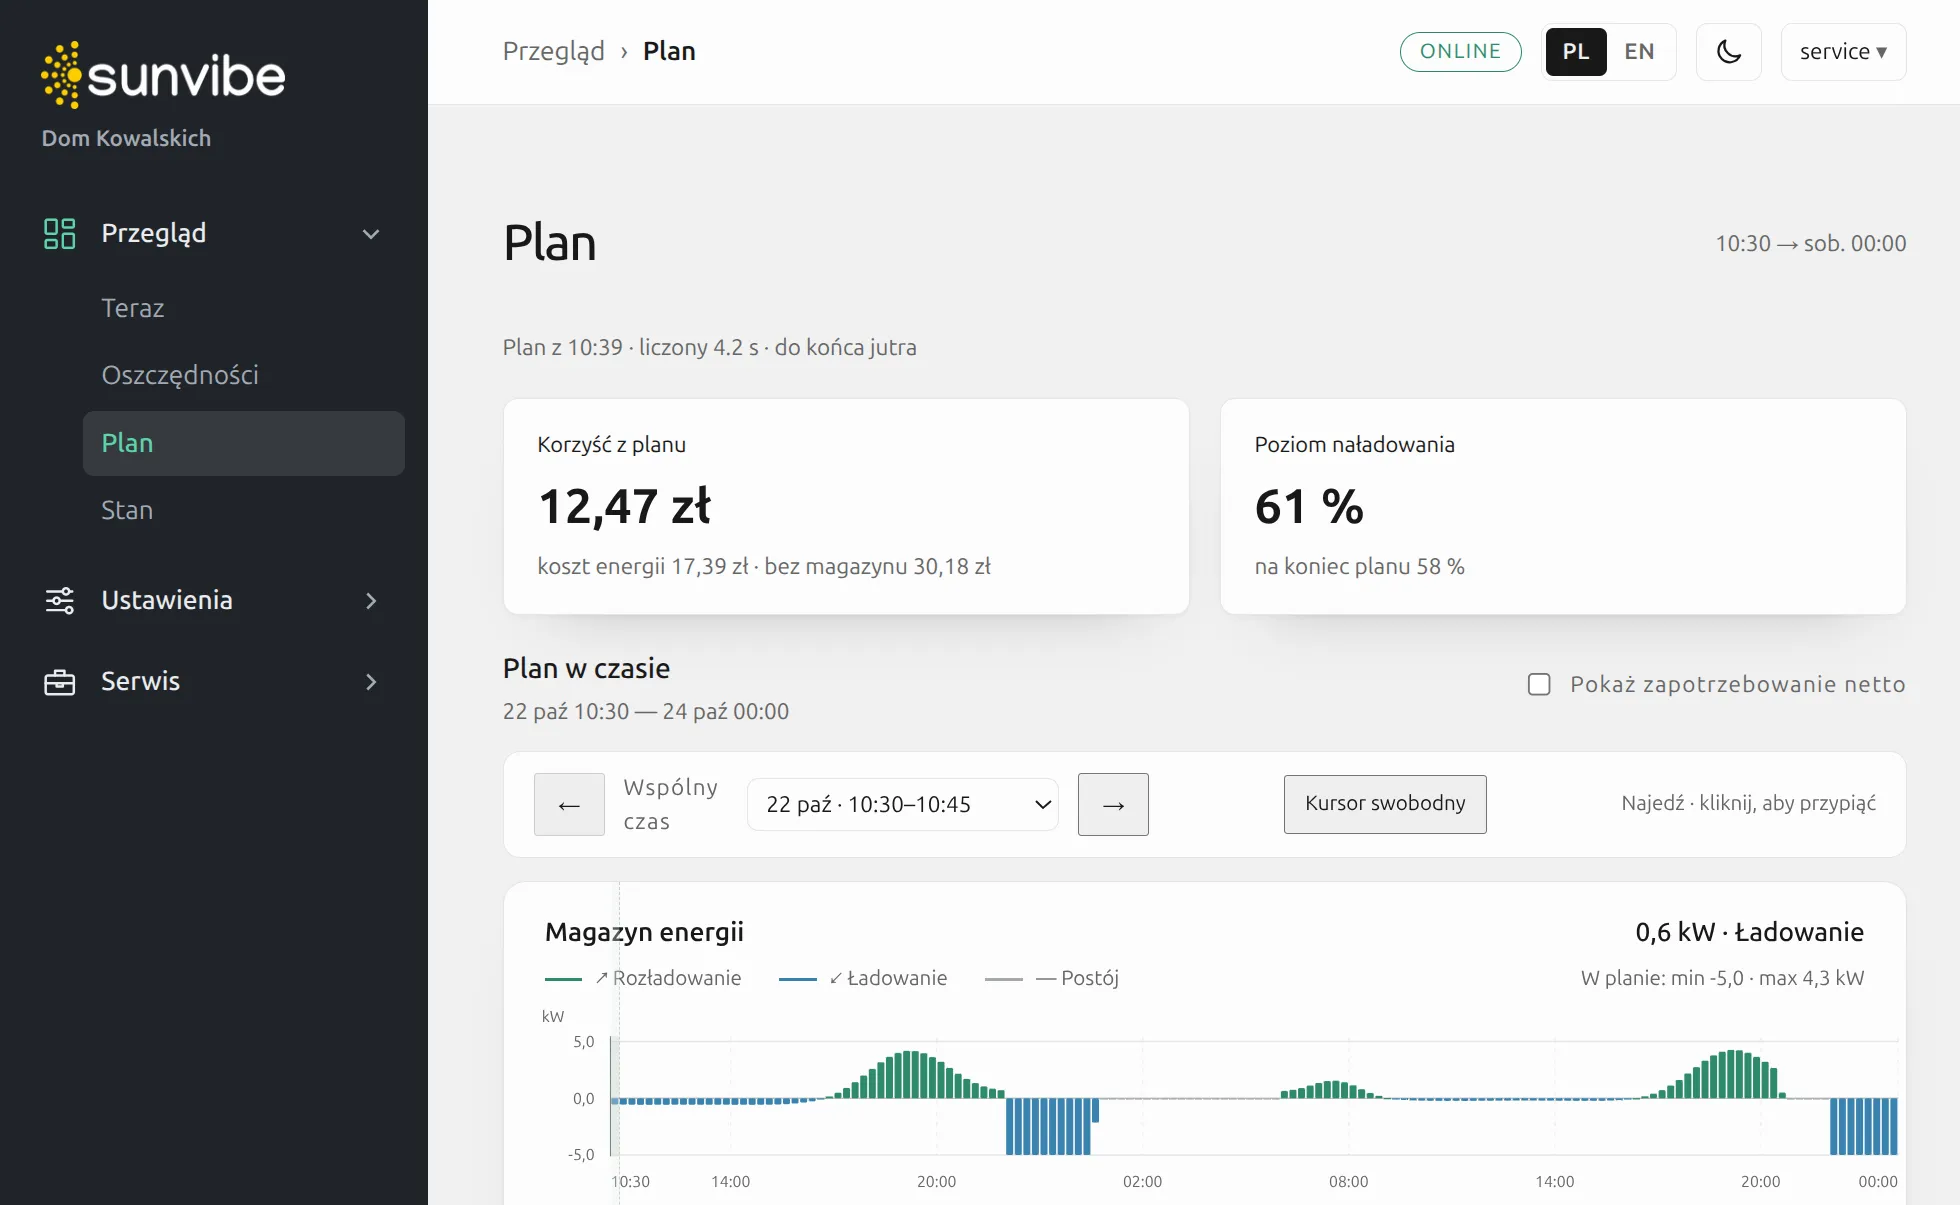This screenshot has height=1205, width=1960.
Task: Open Oszczędności in the sidebar
Action: [180, 375]
